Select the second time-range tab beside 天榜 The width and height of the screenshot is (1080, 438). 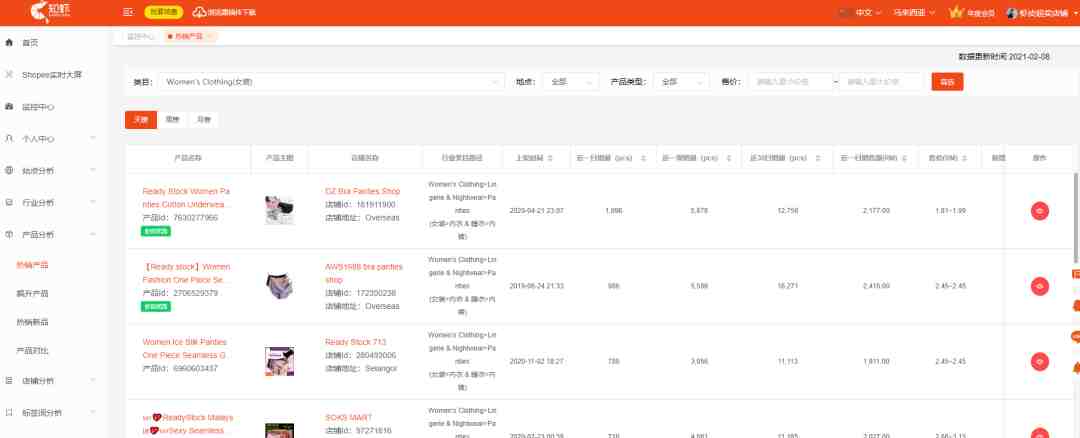coord(172,120)
